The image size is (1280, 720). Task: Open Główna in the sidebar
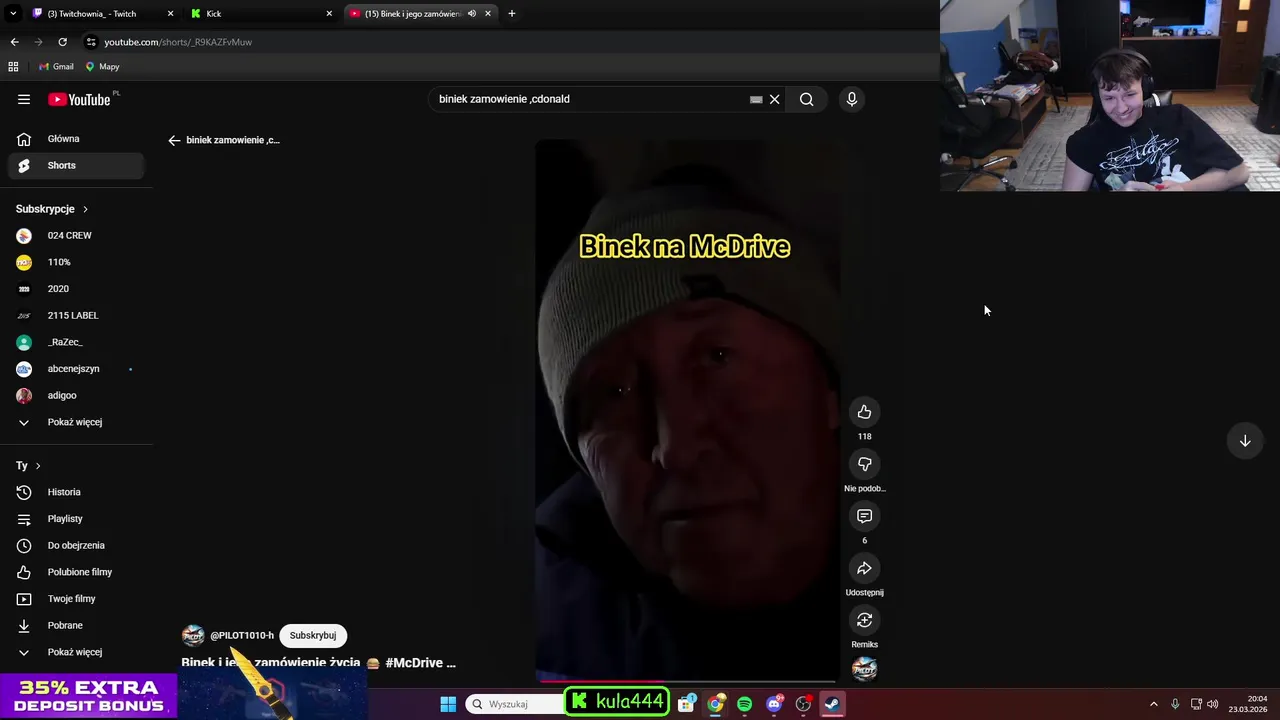[76, 139]
